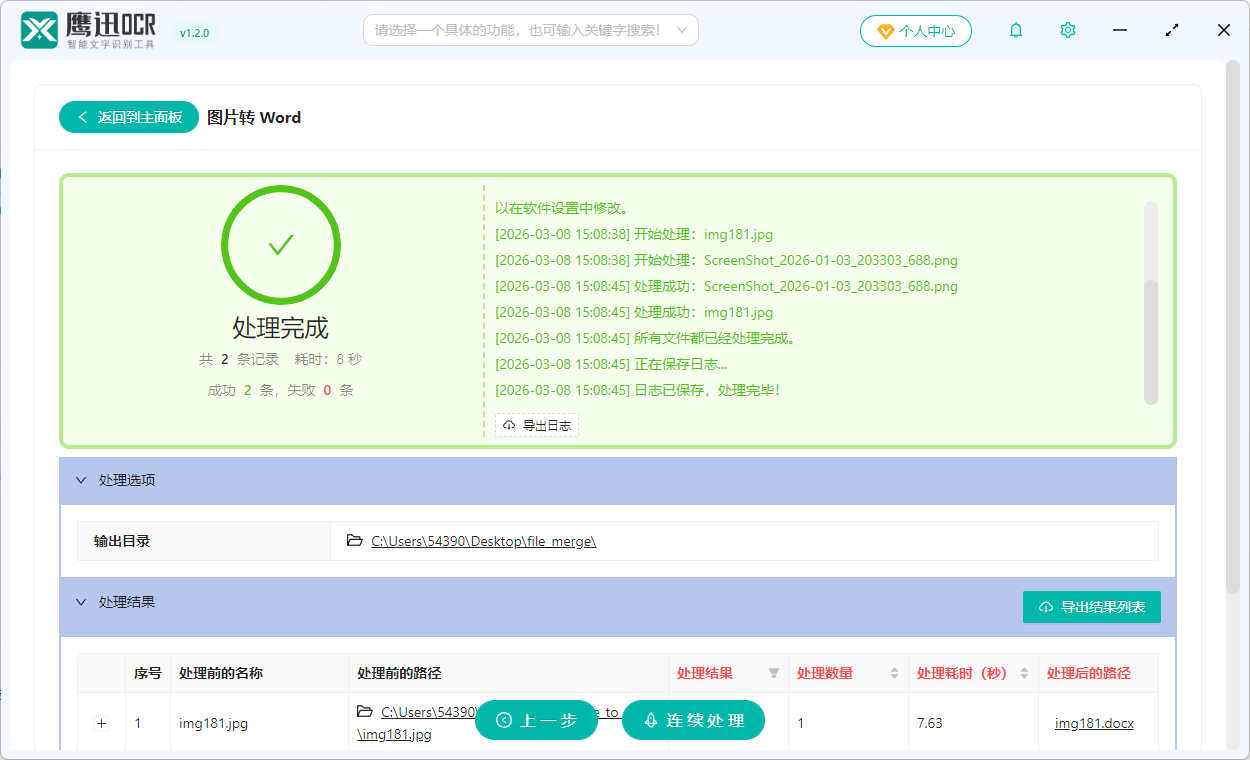Viewport: 1250px width, 760px height.
Task: Click the folder icon beside the output directory
Action: click(x=354, y=540)
